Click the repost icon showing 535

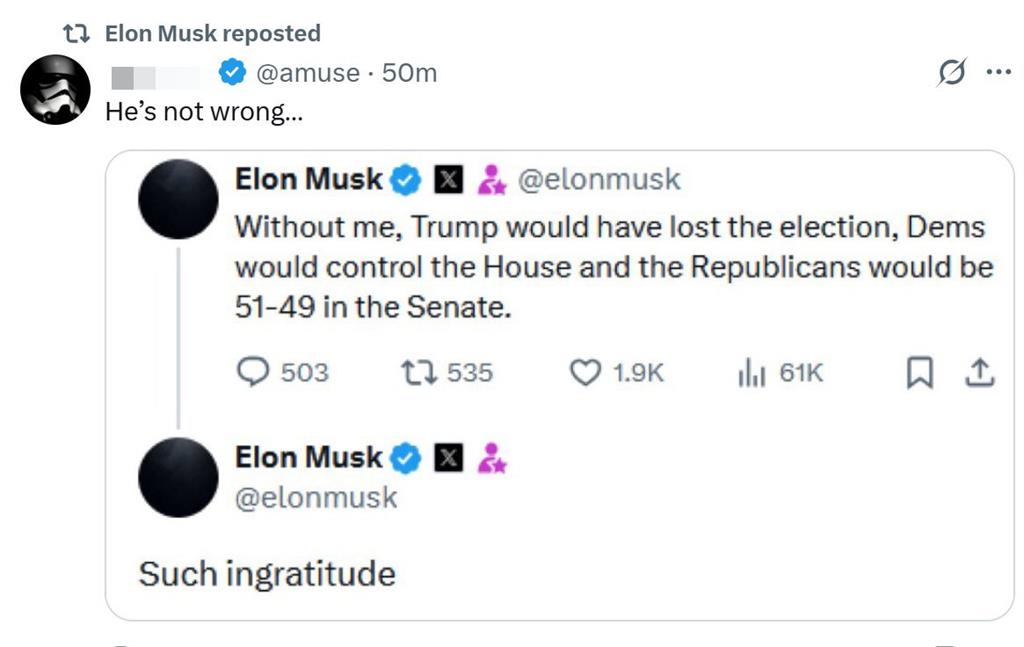tap(419, 373)
